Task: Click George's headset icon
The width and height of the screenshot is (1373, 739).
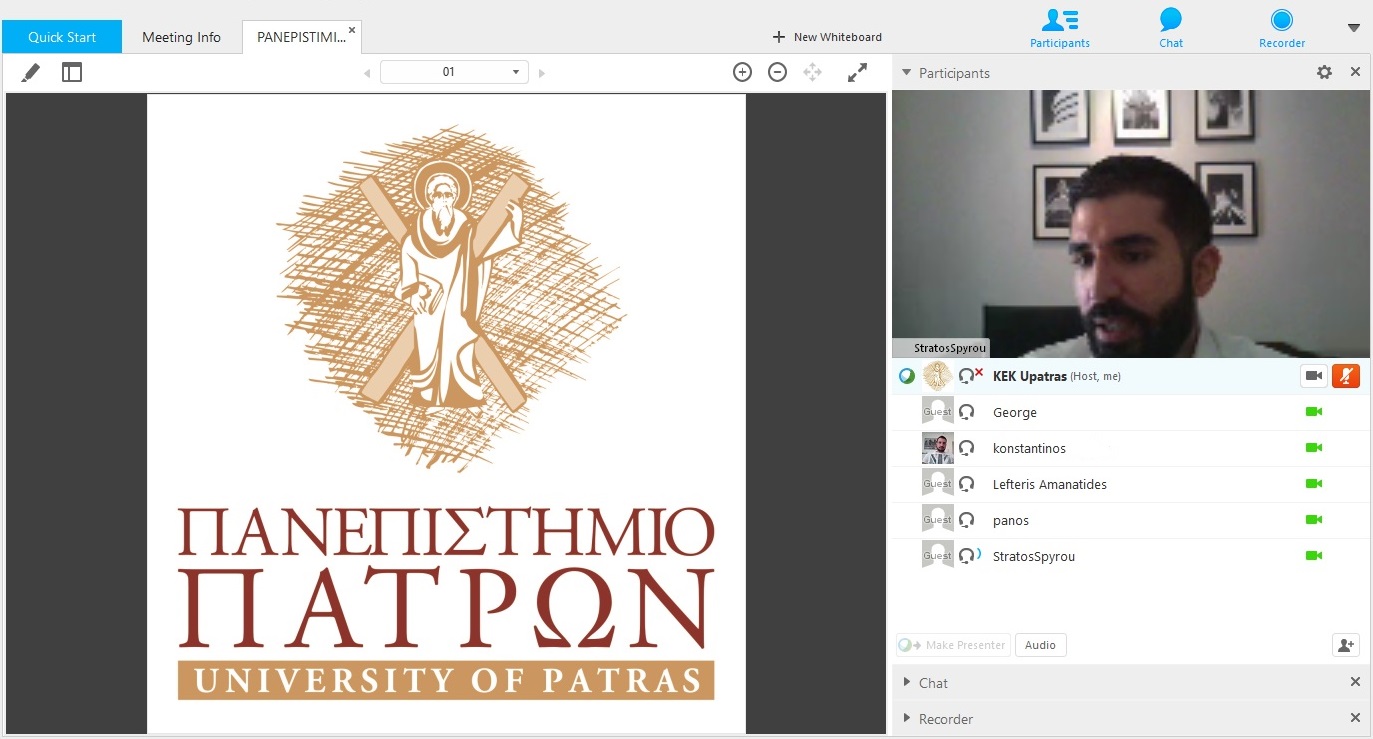Action: [966, 412]
